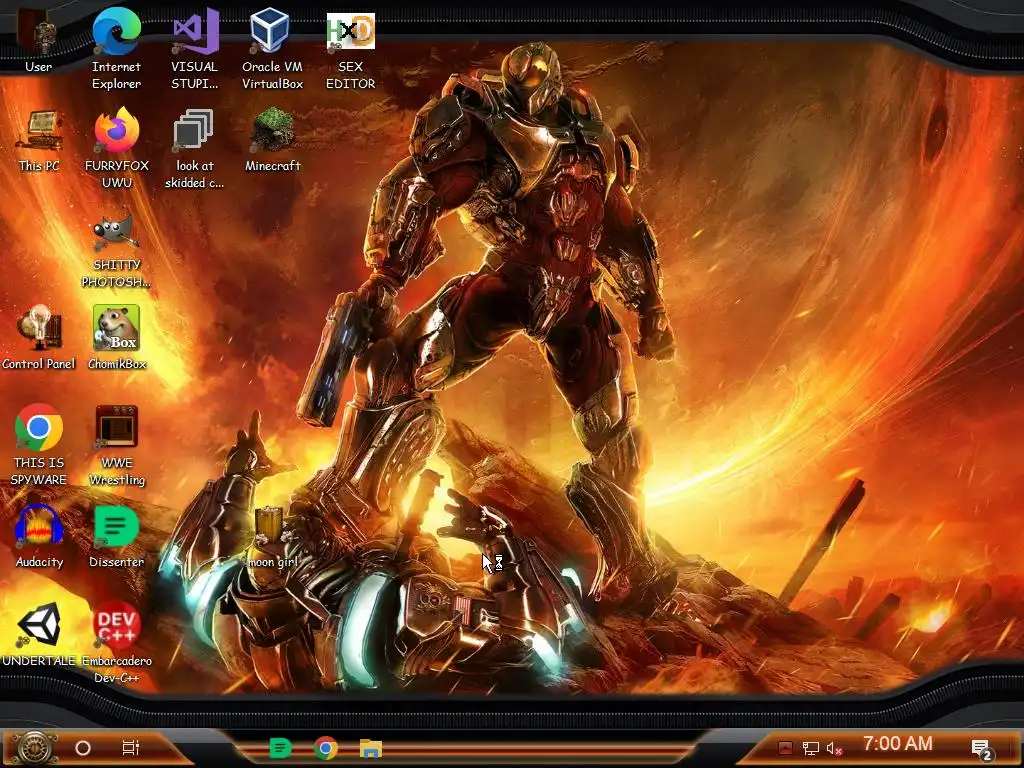Click the Cortana search circle in taskbar
The width and height of the screenshot is (1024, 768).
pyautogui.click(x=83, y=748)
